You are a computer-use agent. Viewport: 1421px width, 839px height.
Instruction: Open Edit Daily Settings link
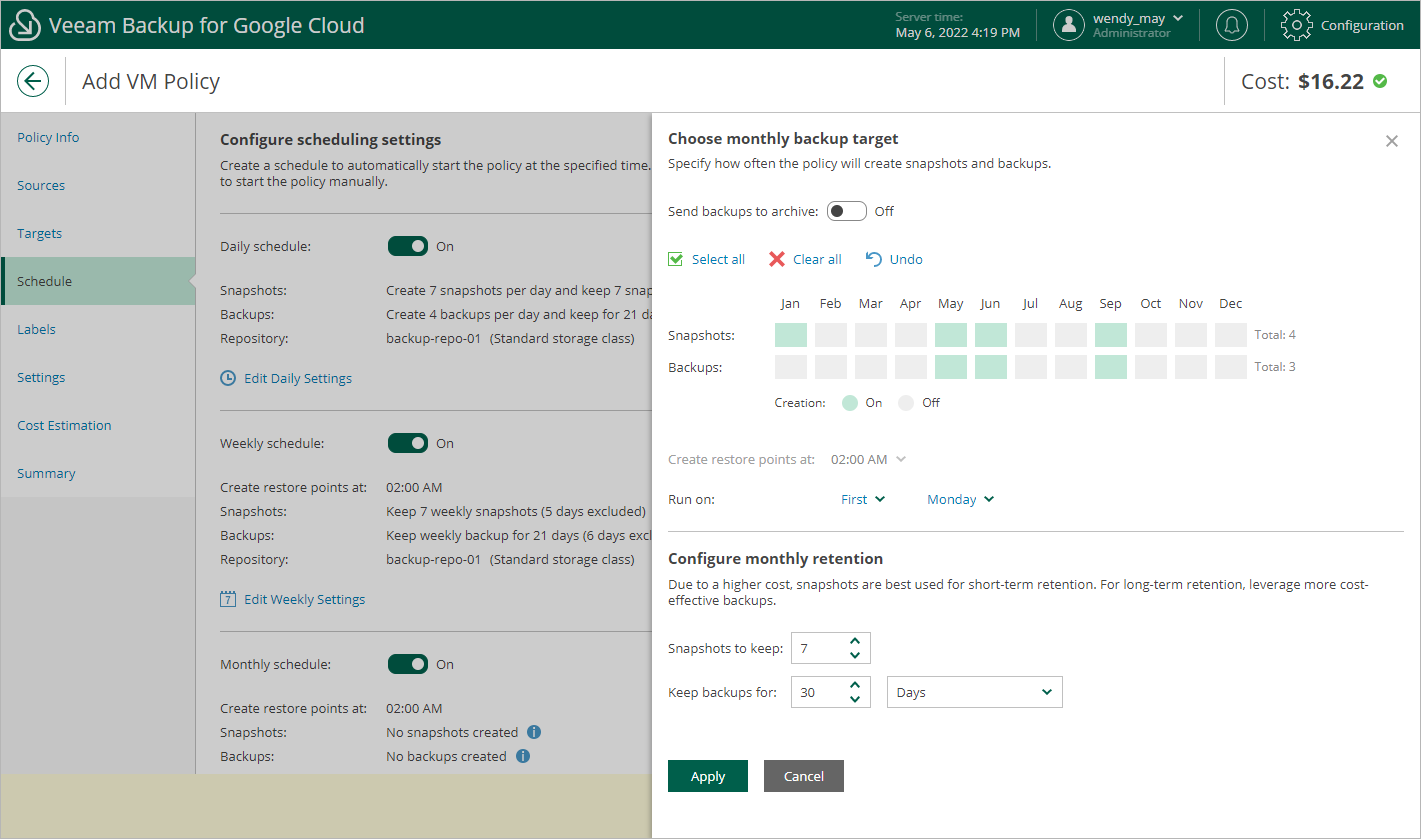click(298, 378)
